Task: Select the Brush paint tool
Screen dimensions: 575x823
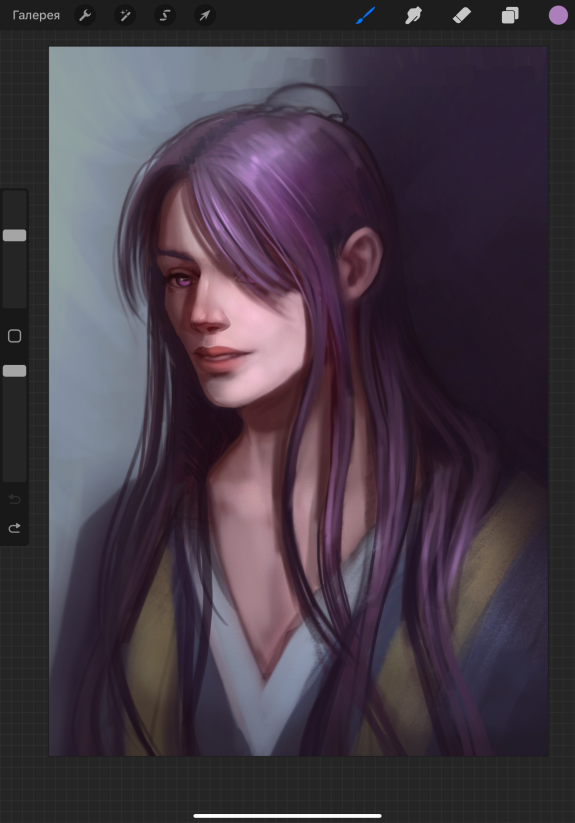Action: point(366,16)
